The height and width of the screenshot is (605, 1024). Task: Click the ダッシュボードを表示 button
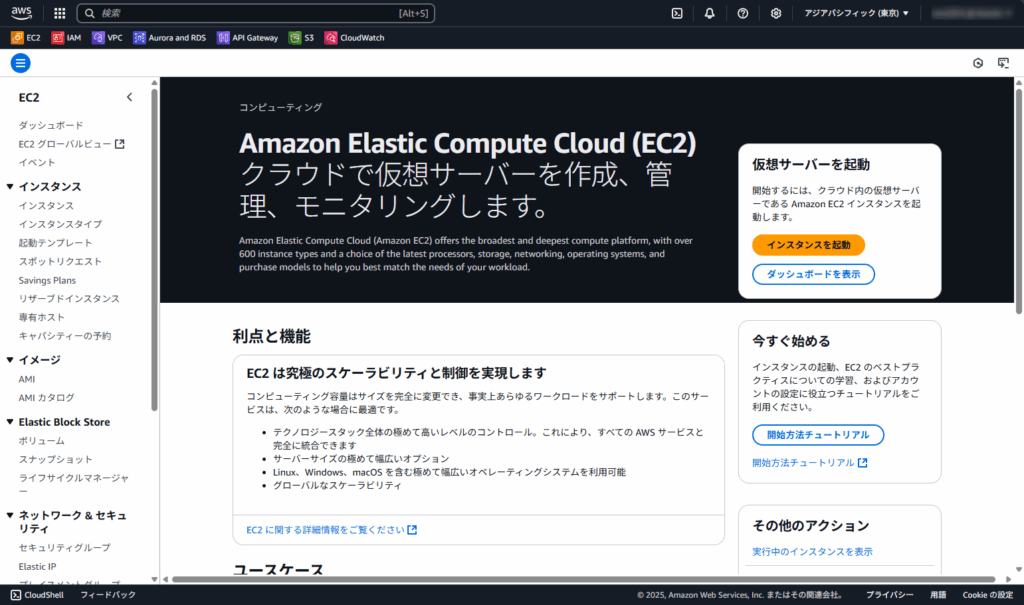(x=813, y=274)
